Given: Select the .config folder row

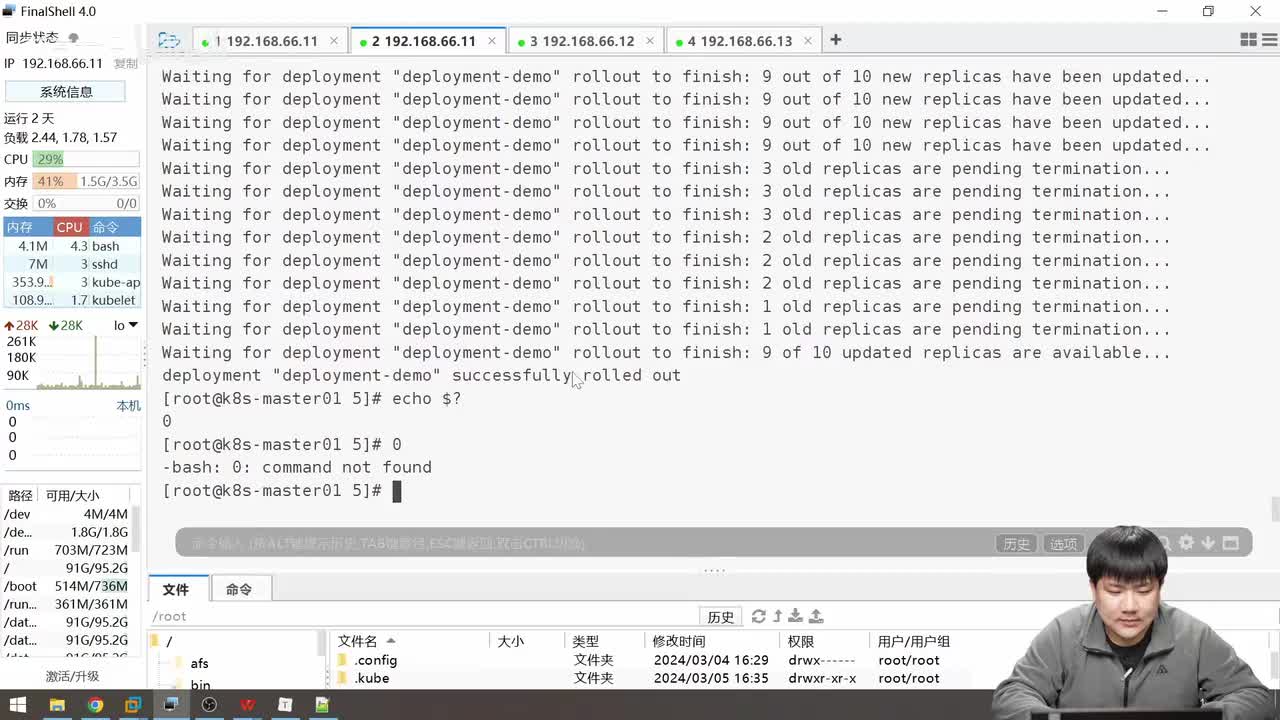Looking at the screenshot, I should pyautogui.click(x=660, y=660).
